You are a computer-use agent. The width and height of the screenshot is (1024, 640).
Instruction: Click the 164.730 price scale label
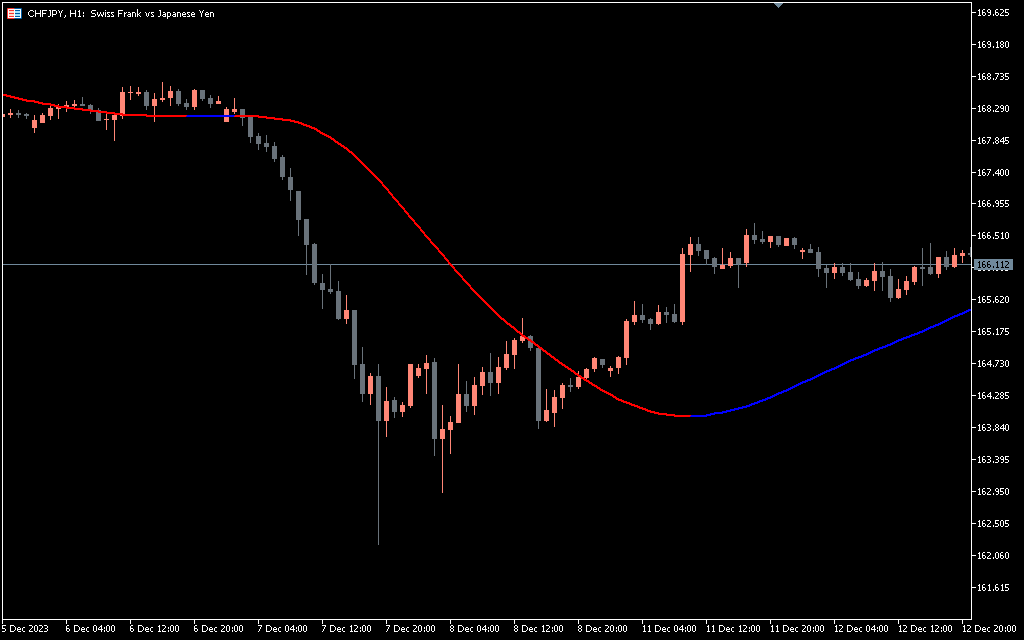point(993,364)
